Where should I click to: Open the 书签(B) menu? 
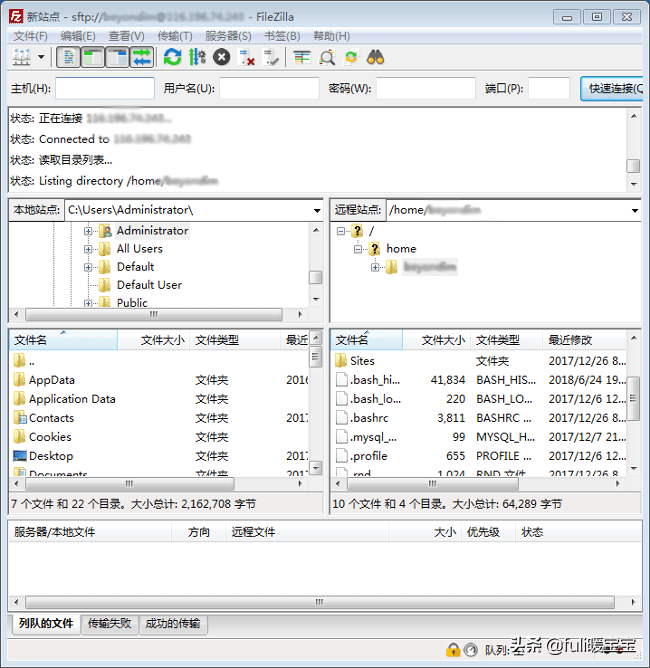pyautogui.click(x=282, y=36)
